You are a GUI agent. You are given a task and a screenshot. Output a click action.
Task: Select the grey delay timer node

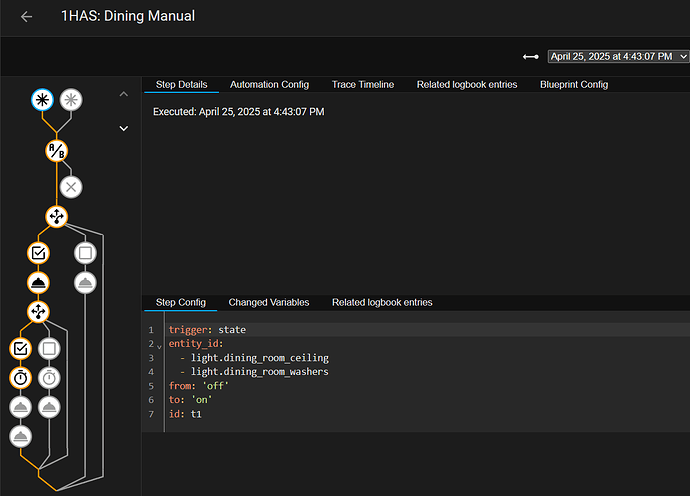(49, 378)
